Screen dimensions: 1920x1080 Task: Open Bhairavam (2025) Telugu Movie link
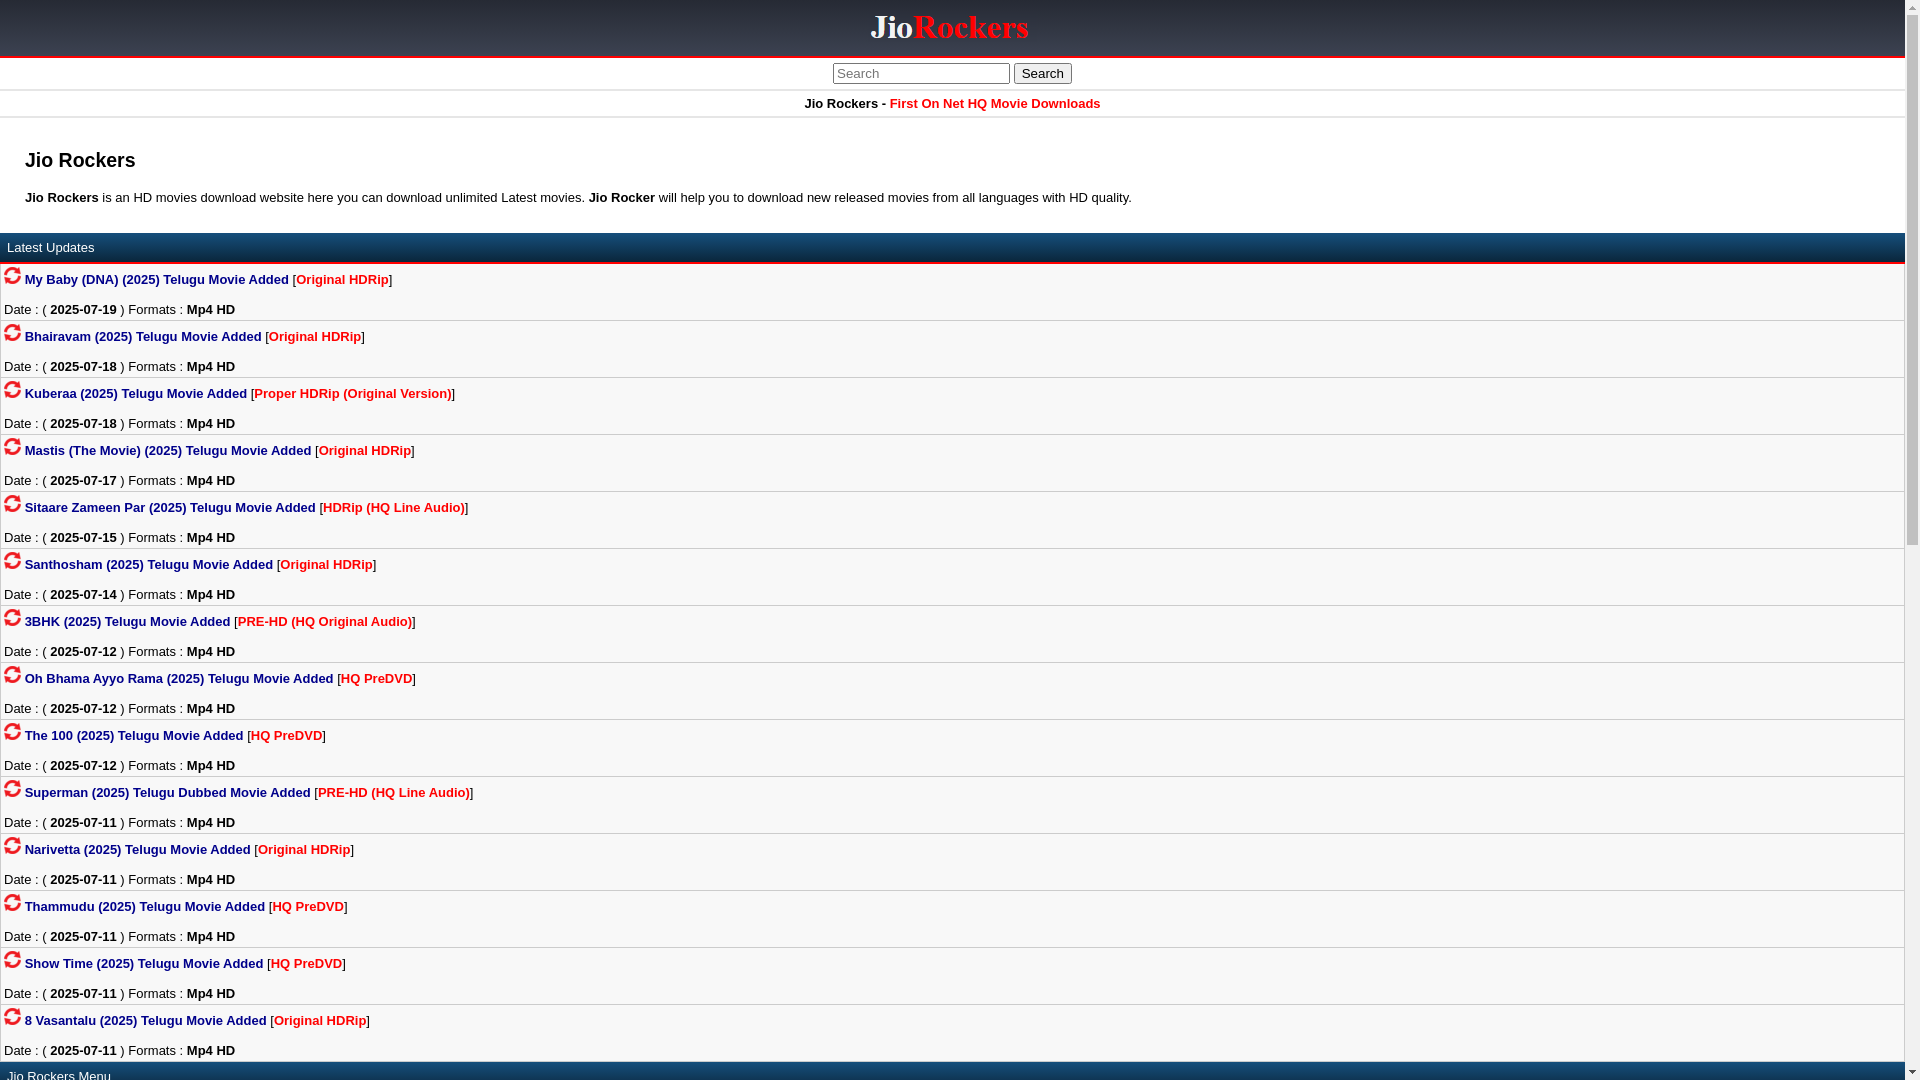tap(143, 337)
